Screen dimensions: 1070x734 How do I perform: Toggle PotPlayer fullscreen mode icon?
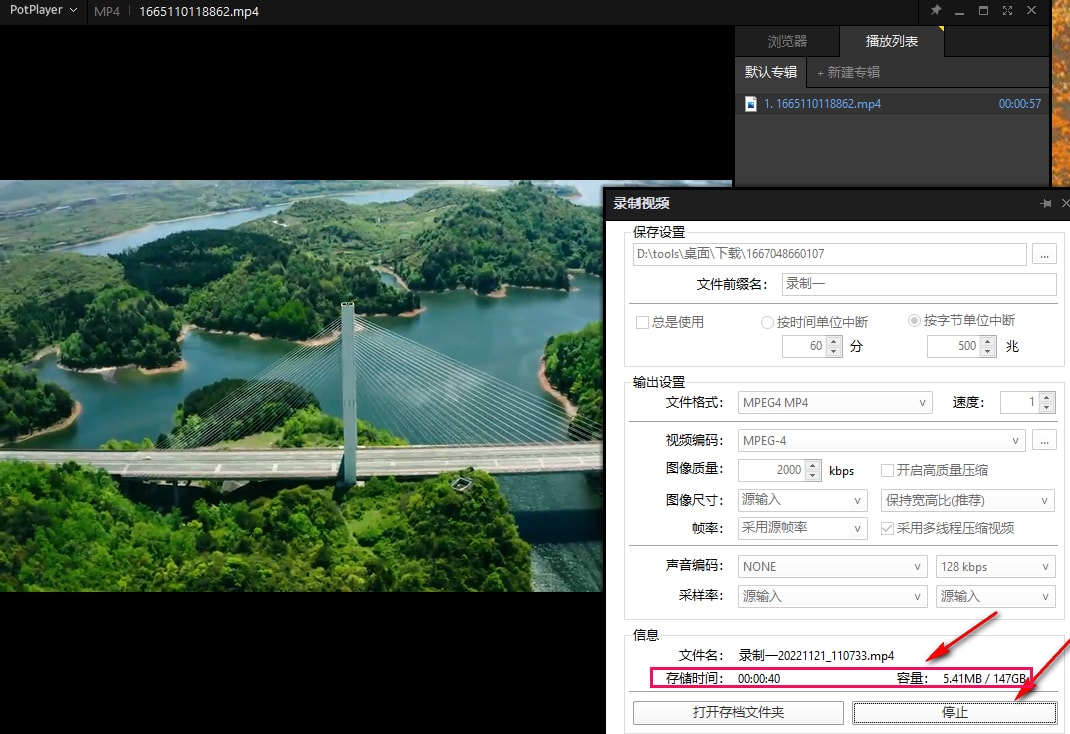point(1008,11)
